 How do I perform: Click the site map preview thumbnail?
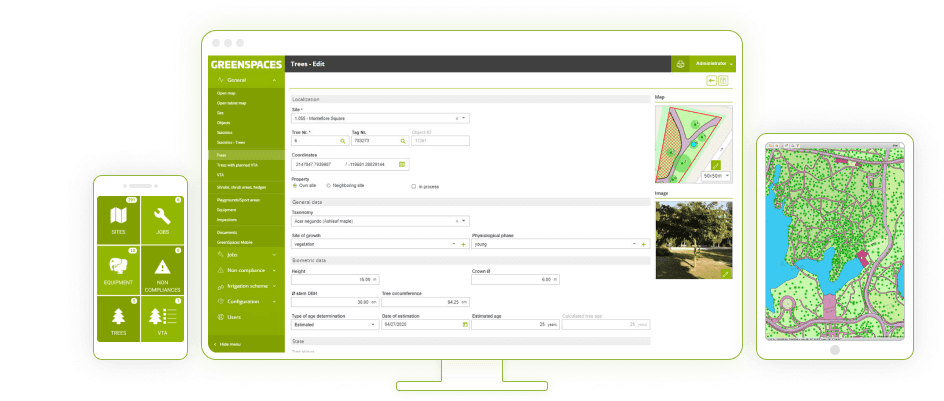694,145
